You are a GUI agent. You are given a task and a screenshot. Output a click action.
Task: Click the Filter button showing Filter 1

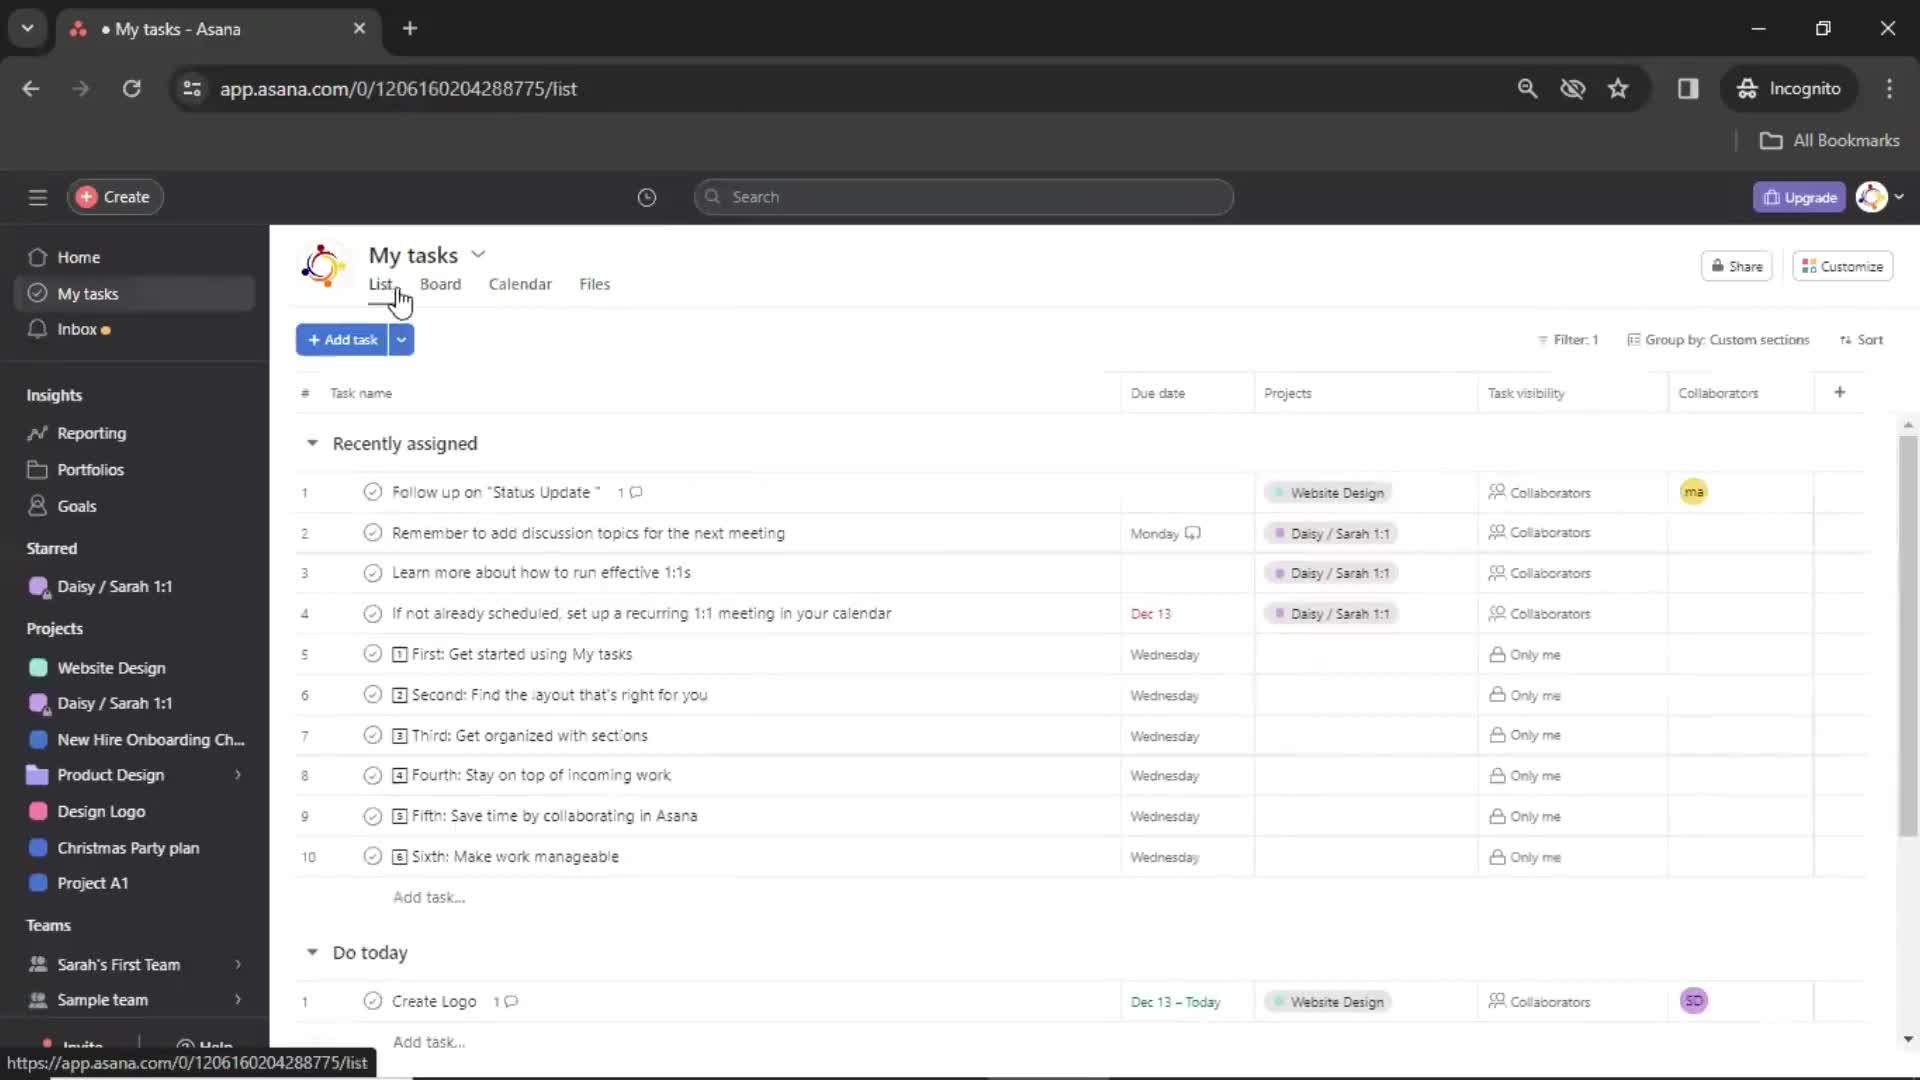pos(1569,340)
